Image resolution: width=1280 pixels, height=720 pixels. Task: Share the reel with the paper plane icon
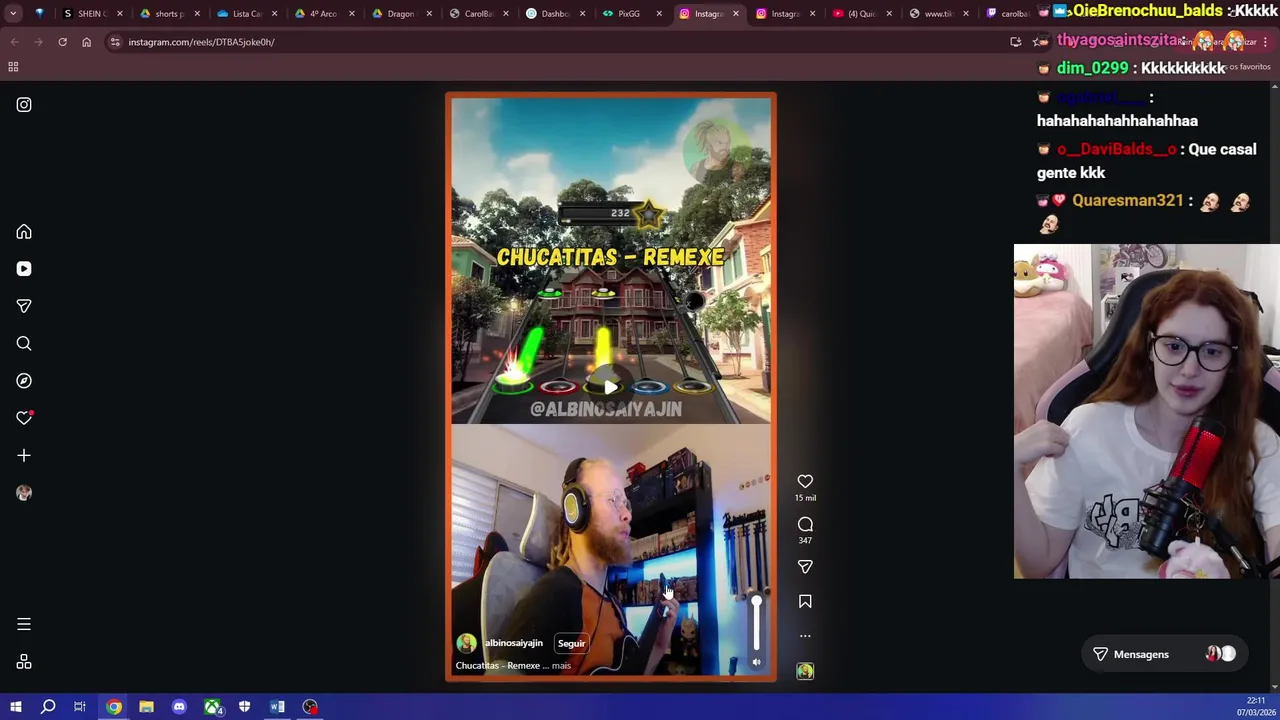pos(805,567)
